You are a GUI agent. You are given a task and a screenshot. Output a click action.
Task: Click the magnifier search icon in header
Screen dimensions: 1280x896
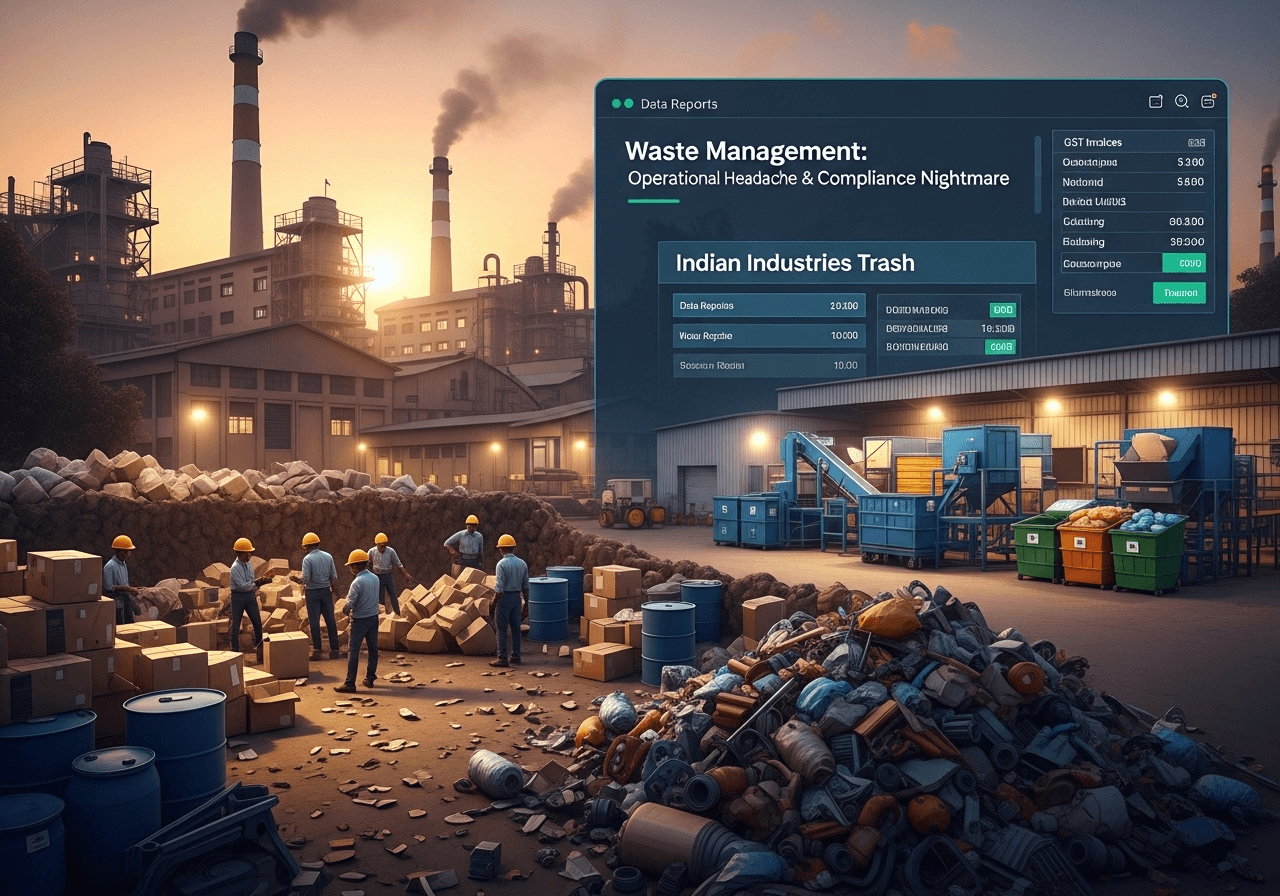click(1181, 101)
